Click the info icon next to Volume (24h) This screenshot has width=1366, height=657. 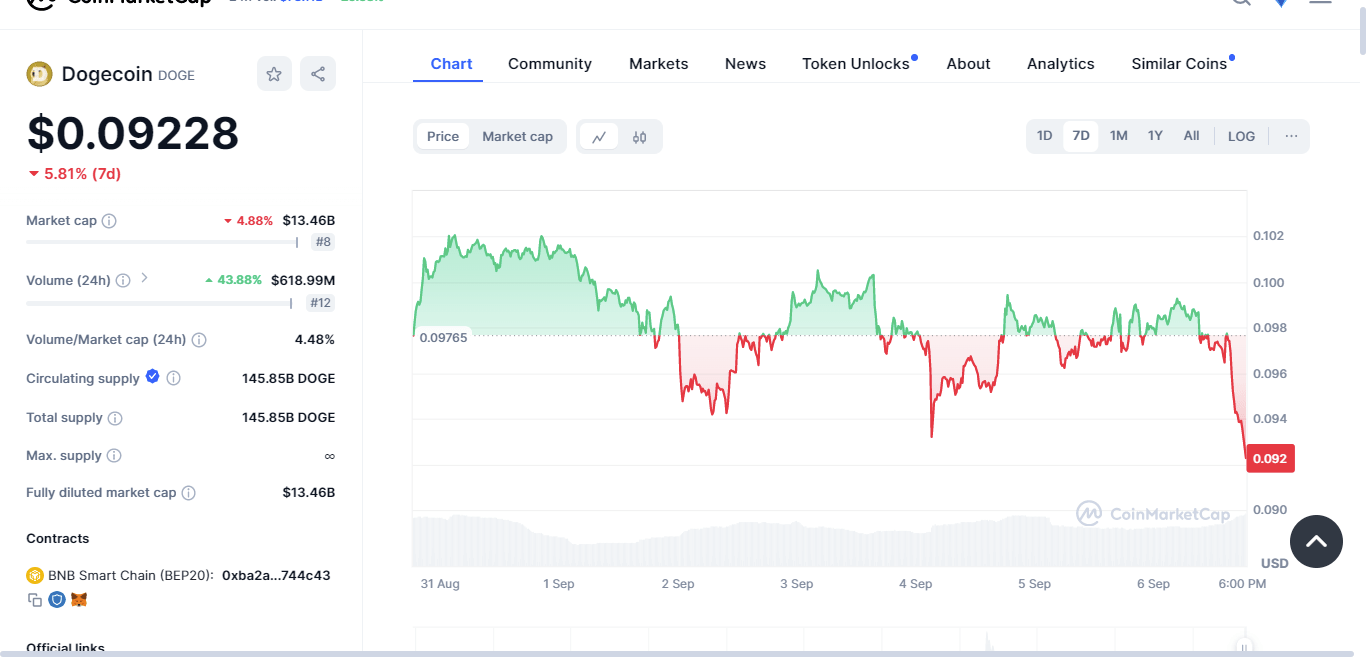coord(123,281)
